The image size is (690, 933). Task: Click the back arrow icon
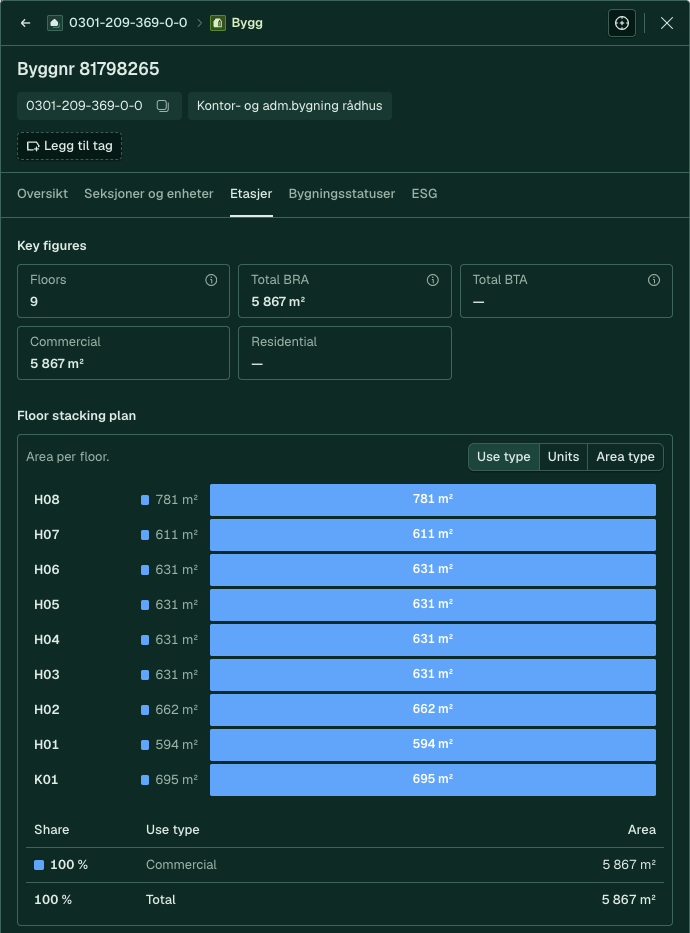click(x=25, y=23)
